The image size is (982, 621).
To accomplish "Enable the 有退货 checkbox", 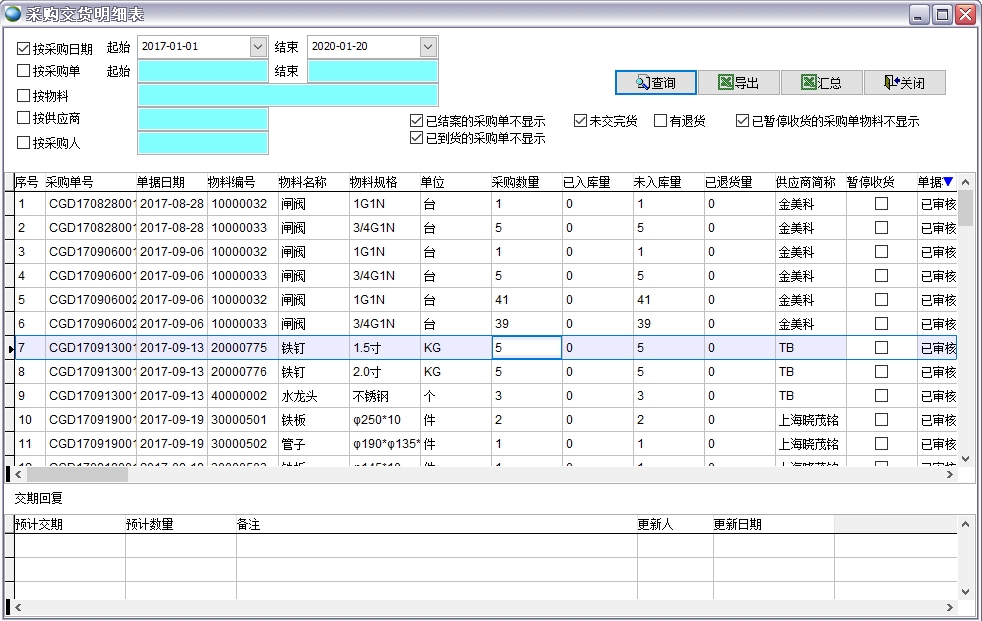I will [x=660, y=121].
